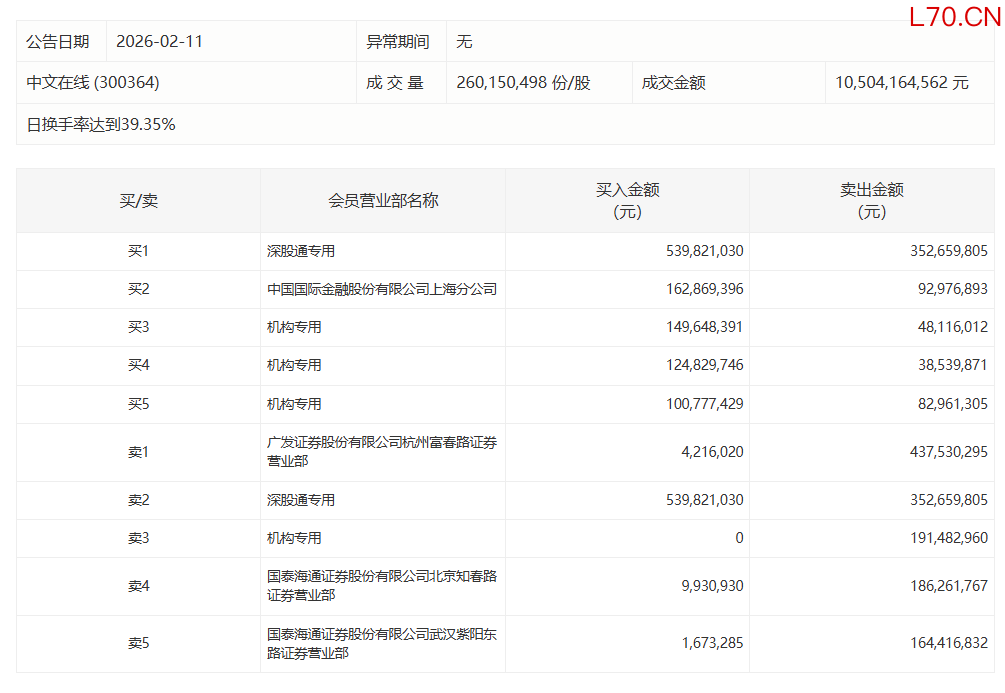Sort by 卖出金额 (元) column header
Image resolution: width=1005 pixels, height=693 pixels.
click(x=871, y=201)
